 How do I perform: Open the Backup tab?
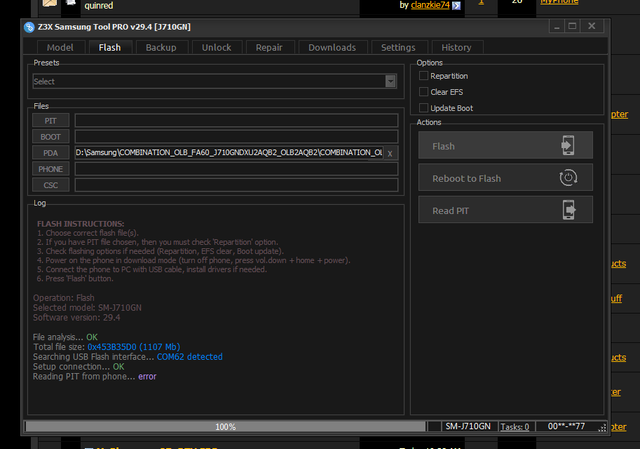click(161, 47)
